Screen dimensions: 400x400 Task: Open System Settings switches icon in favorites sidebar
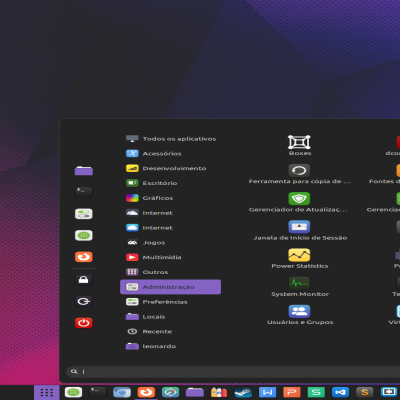[84, 214]
